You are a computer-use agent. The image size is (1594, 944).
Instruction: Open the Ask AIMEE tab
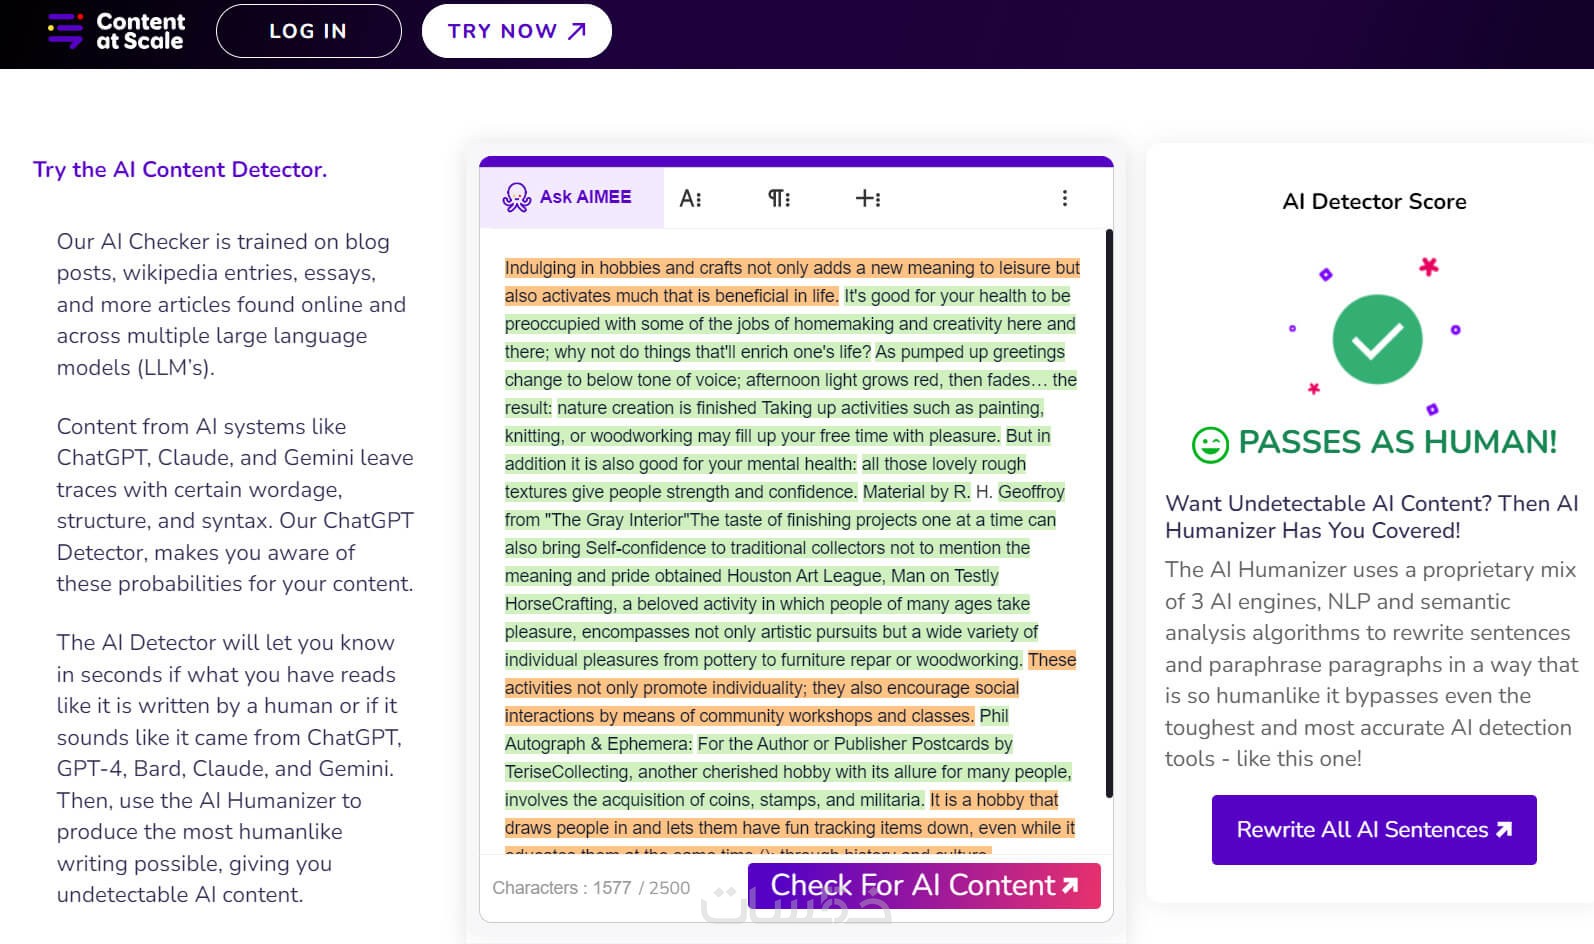pos(571,197)
